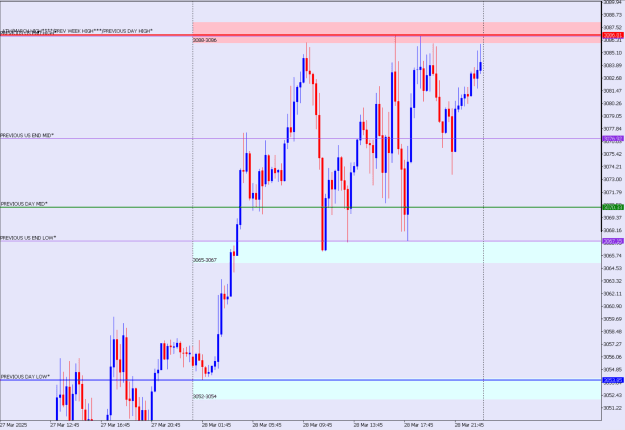Click the 3058.48 price axis value
625x430 pixels.
pos(613,332)
